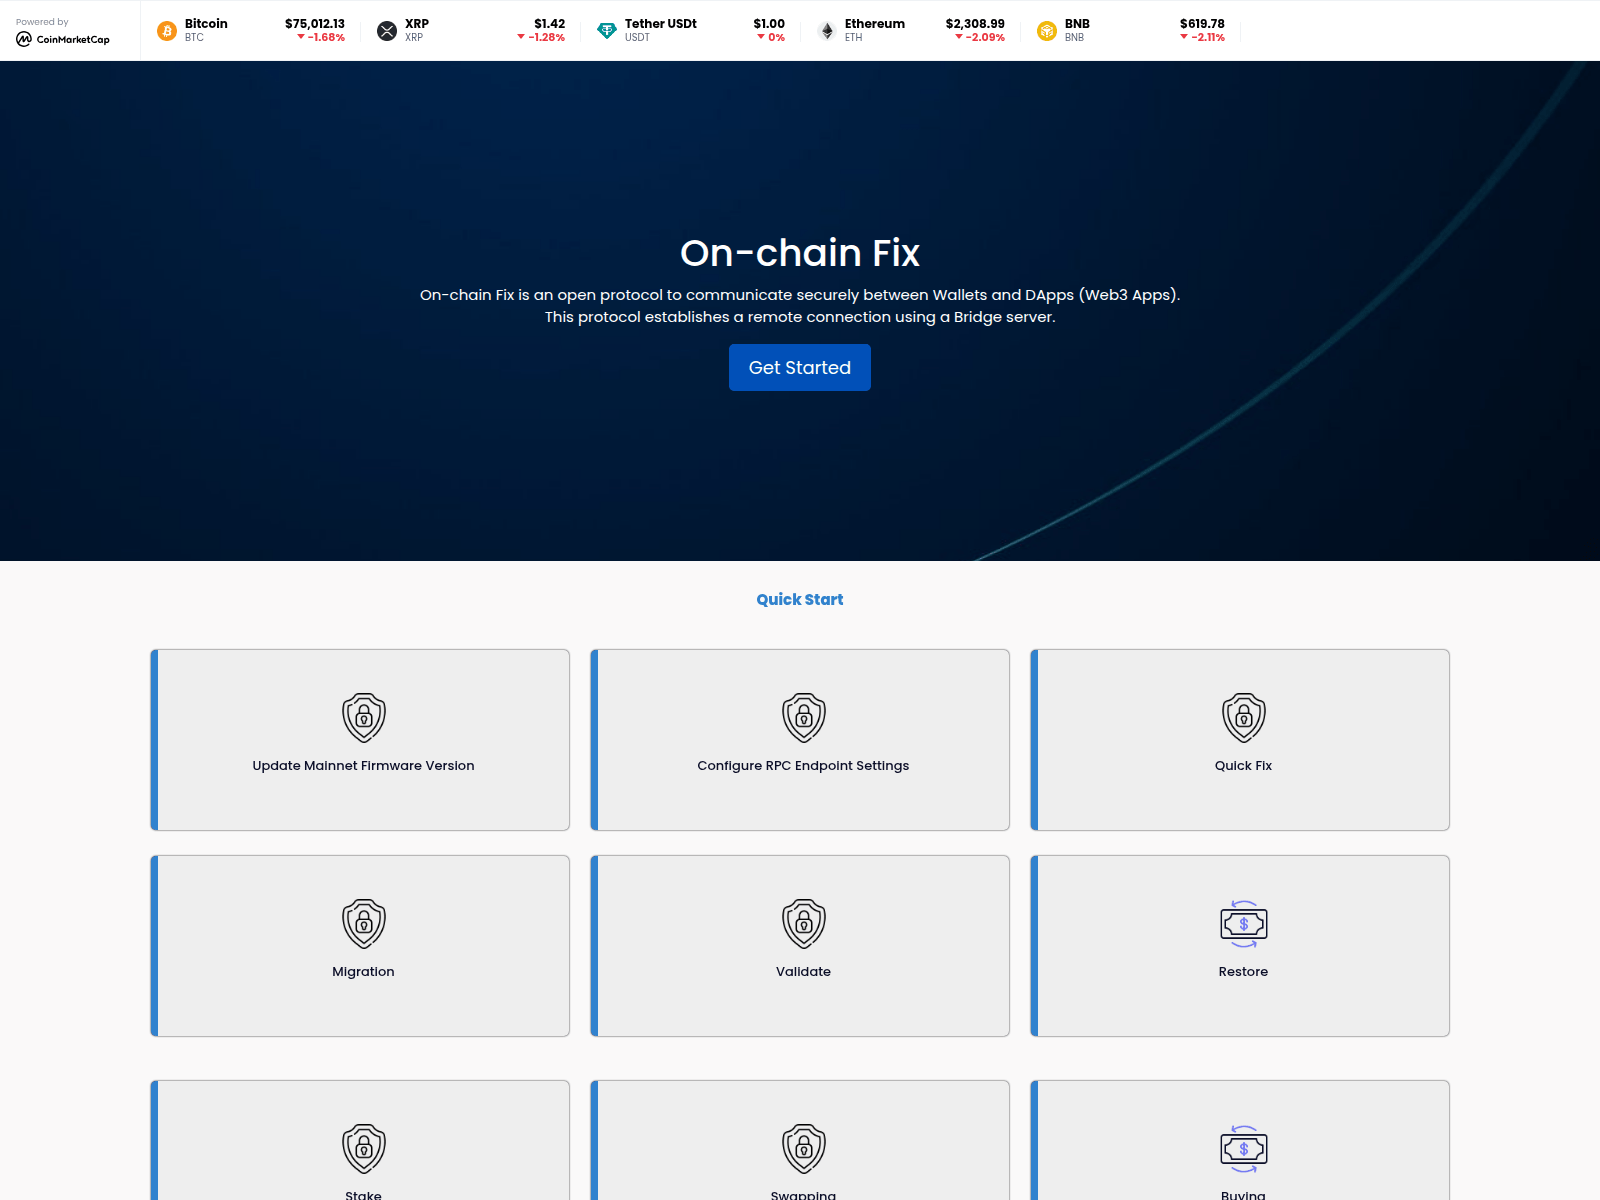Viewport: 1600px width, 1200px height.
Task: Click the Quick Fix shield icon
Action: coord(1244,717)
